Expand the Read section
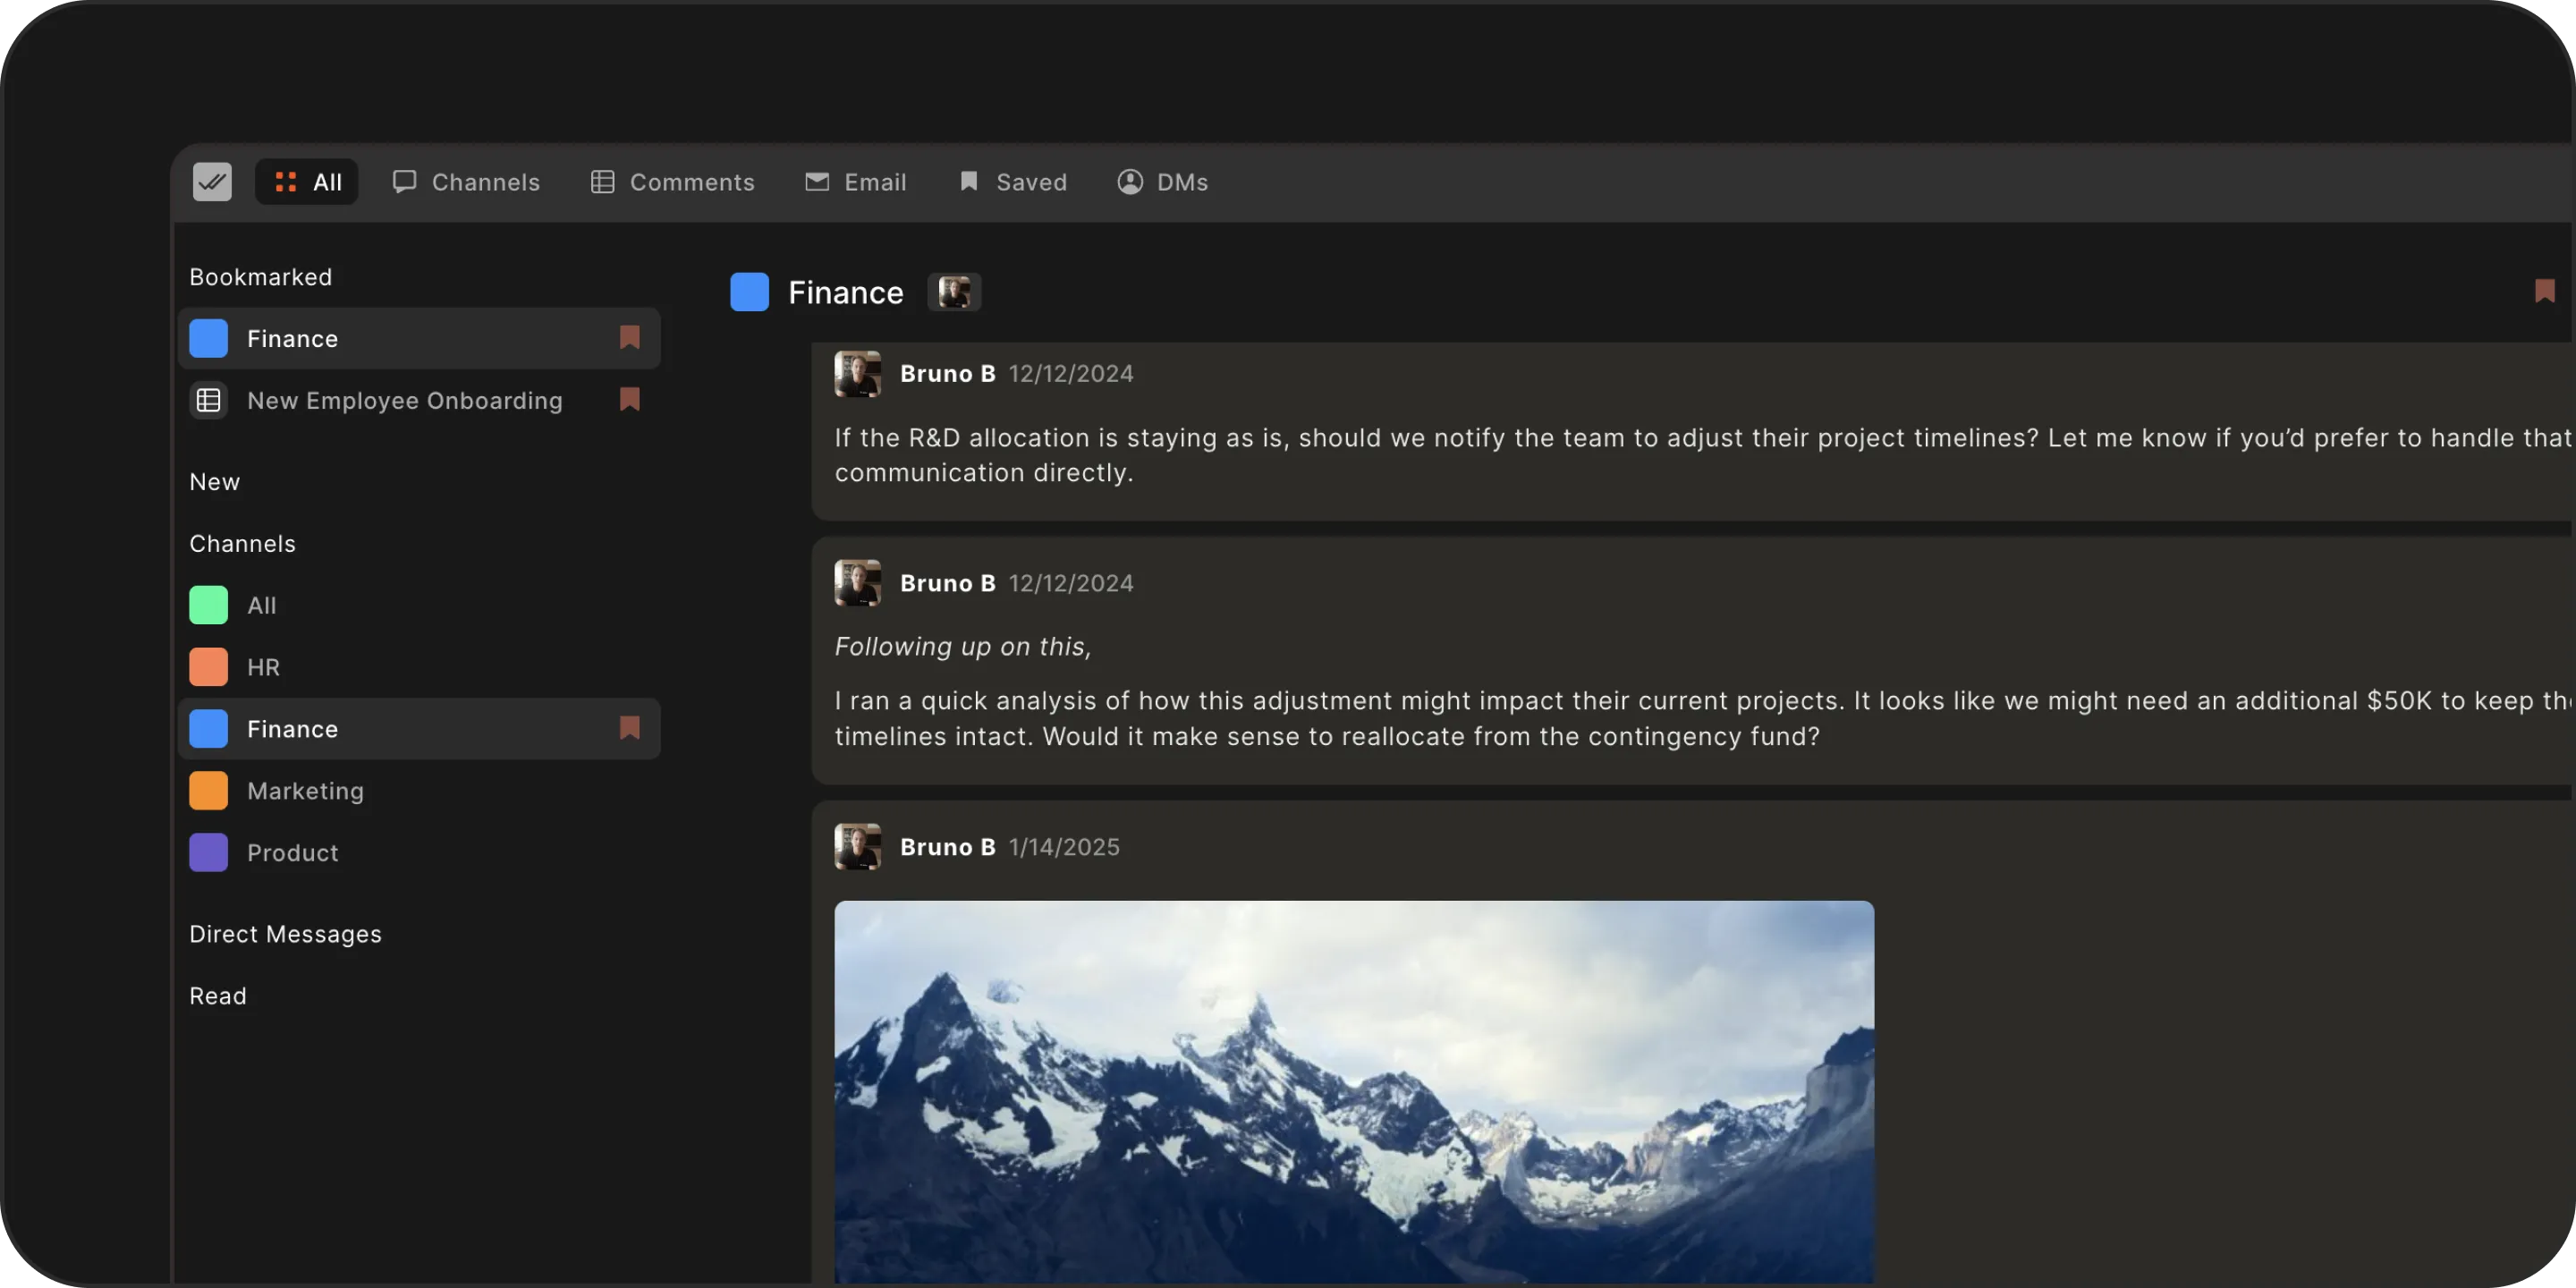Screen dimensions: 2576x1288 click(217, 996)
